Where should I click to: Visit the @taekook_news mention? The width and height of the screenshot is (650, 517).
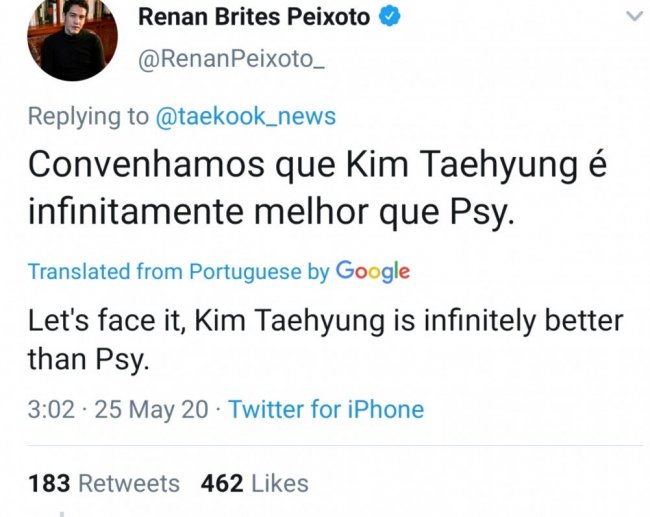pyautogui.click(x=245, y=116)
